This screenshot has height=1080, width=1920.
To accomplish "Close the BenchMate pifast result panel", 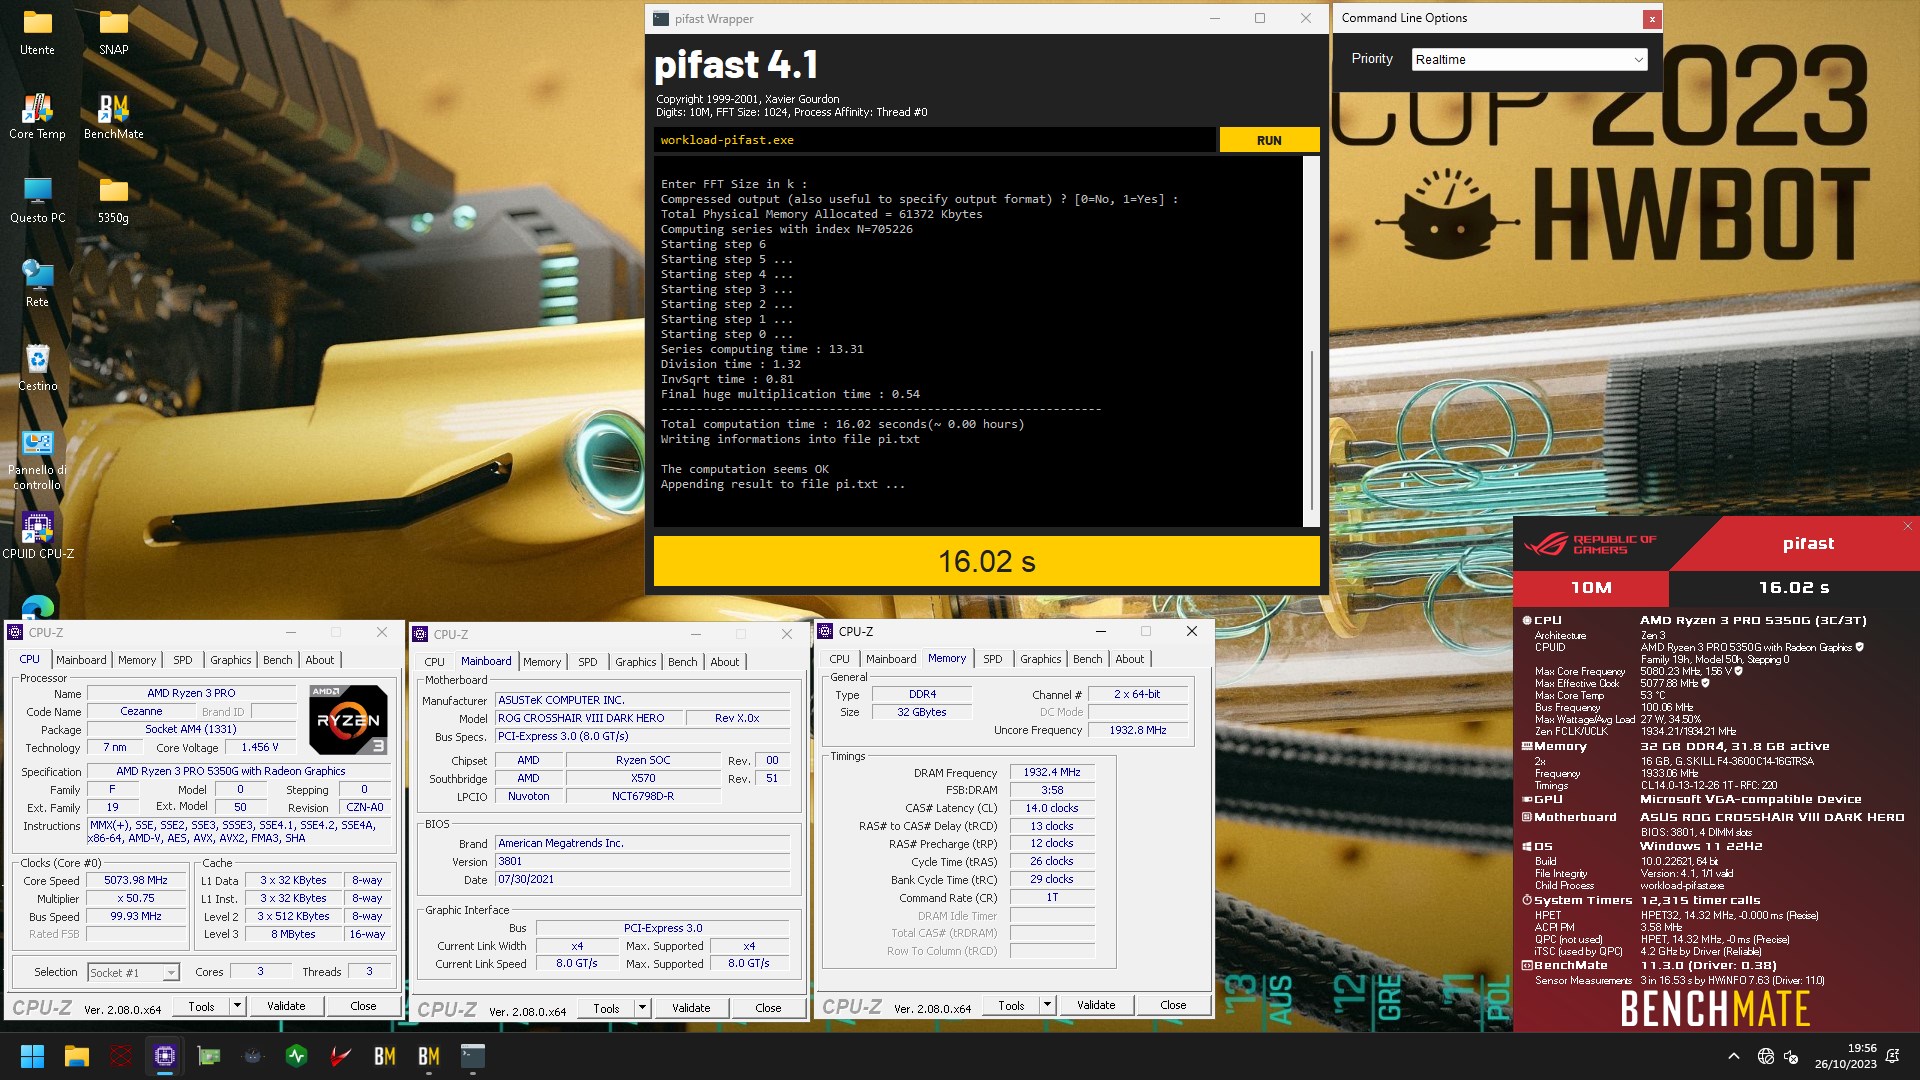I will tap(1907, 526).
